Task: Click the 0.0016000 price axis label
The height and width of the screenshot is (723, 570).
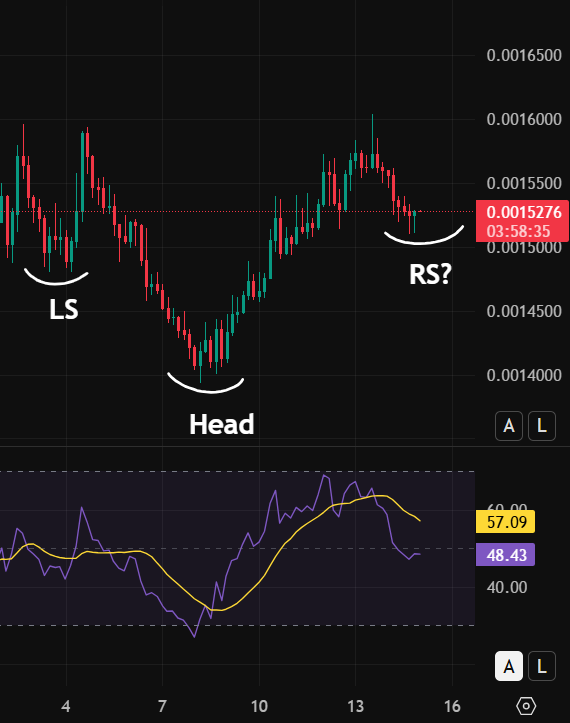Action: (x=524, y=119)
